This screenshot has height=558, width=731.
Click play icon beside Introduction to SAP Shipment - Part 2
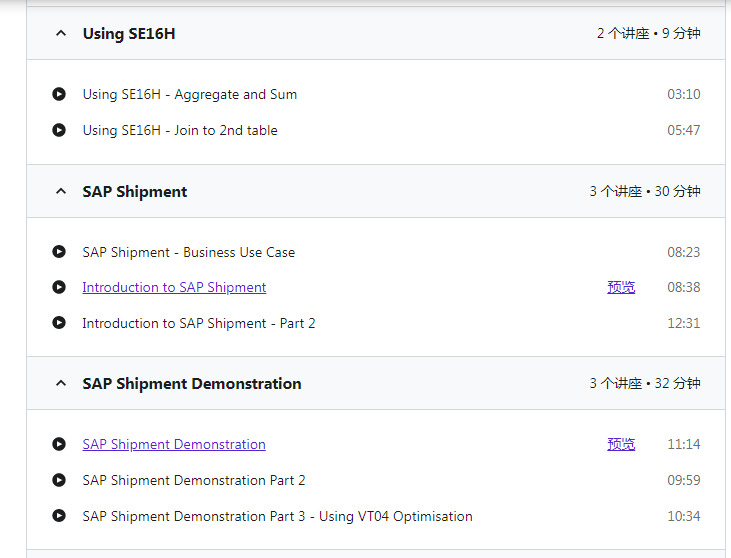59,323
